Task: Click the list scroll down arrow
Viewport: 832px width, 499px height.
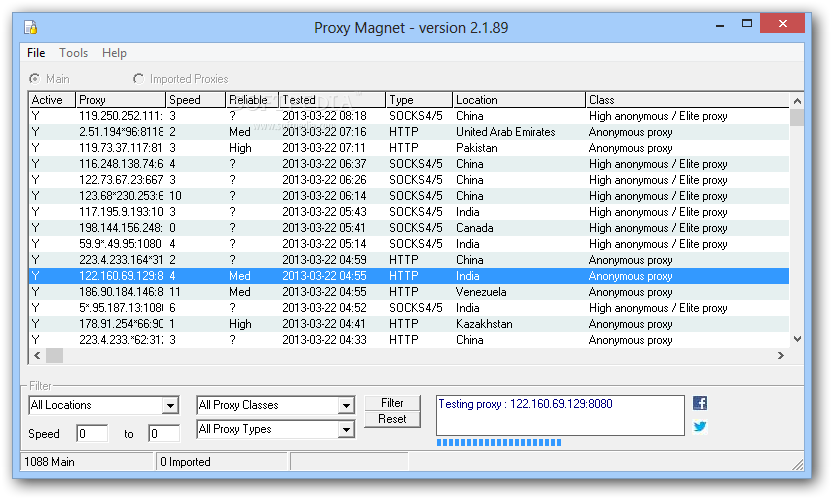Action: 796,339
